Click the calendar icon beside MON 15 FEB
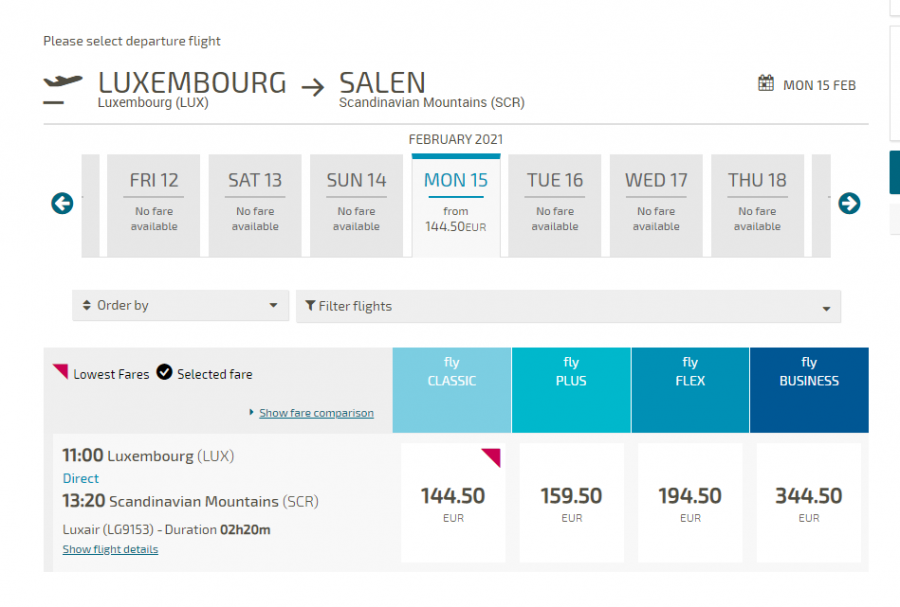 tap(766, 83)
